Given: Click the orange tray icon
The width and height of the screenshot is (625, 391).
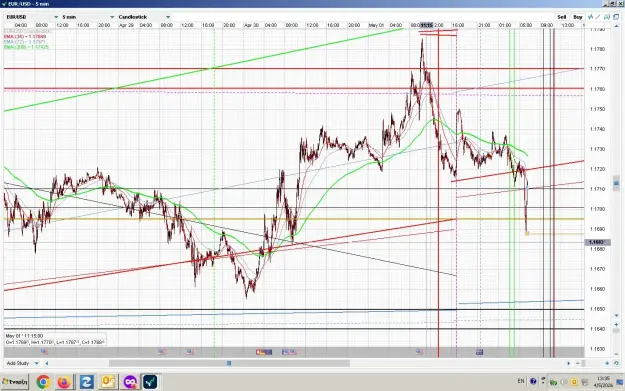Looking at the screenshot, I should [x=574, y=383].
